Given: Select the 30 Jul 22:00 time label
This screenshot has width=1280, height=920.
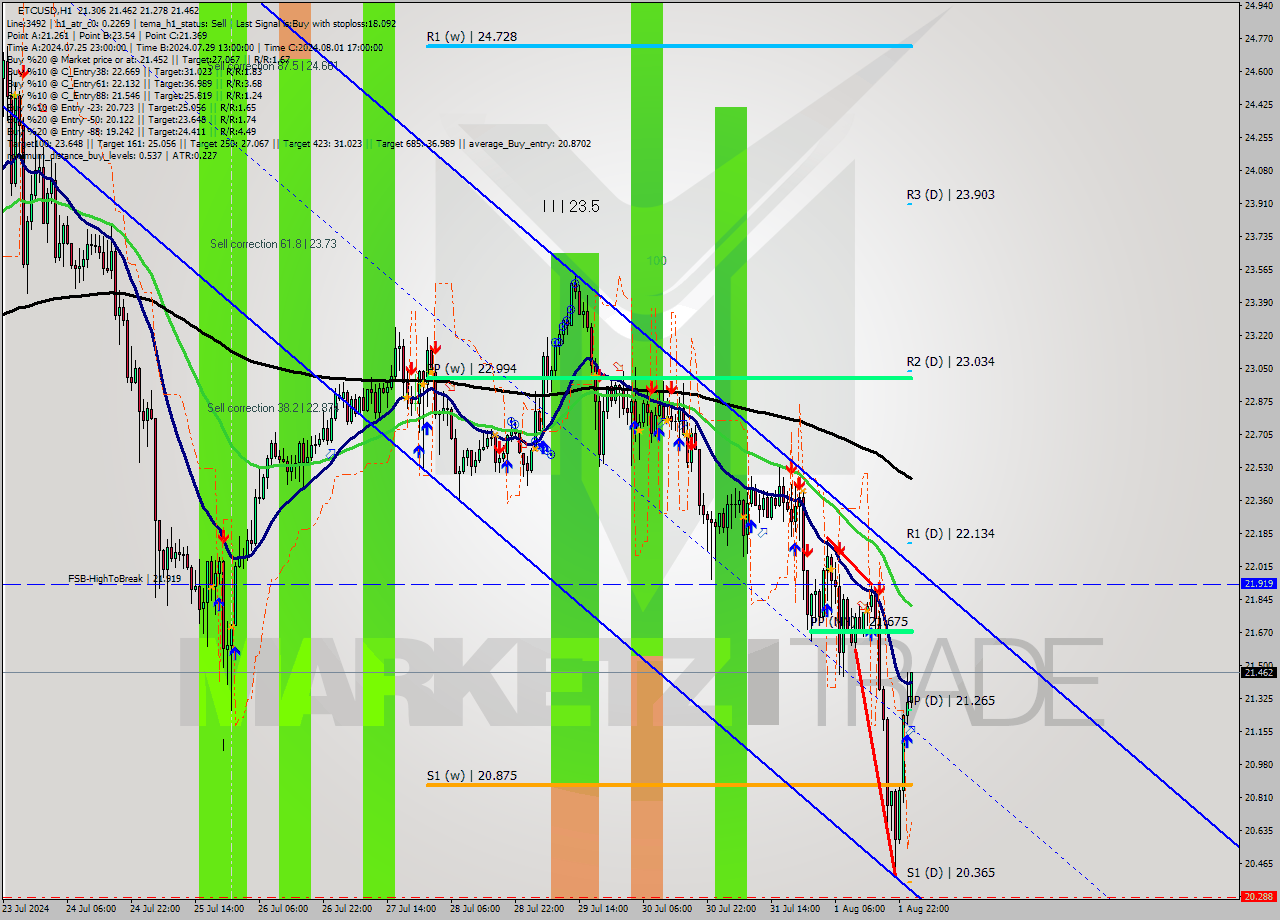Looking at the screenshot, I should [x=731, y=910].
